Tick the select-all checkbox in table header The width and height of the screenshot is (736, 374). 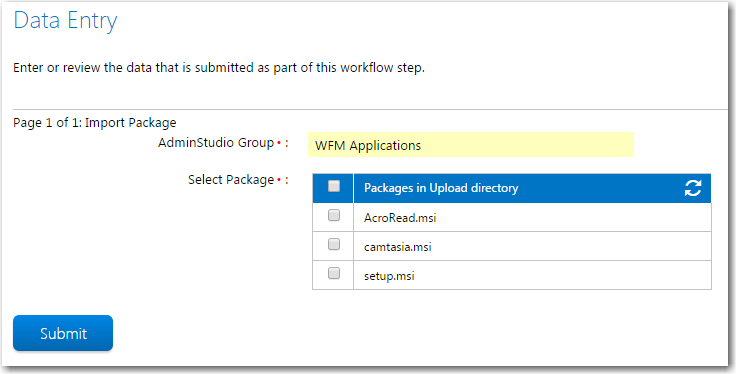(334, 186)
